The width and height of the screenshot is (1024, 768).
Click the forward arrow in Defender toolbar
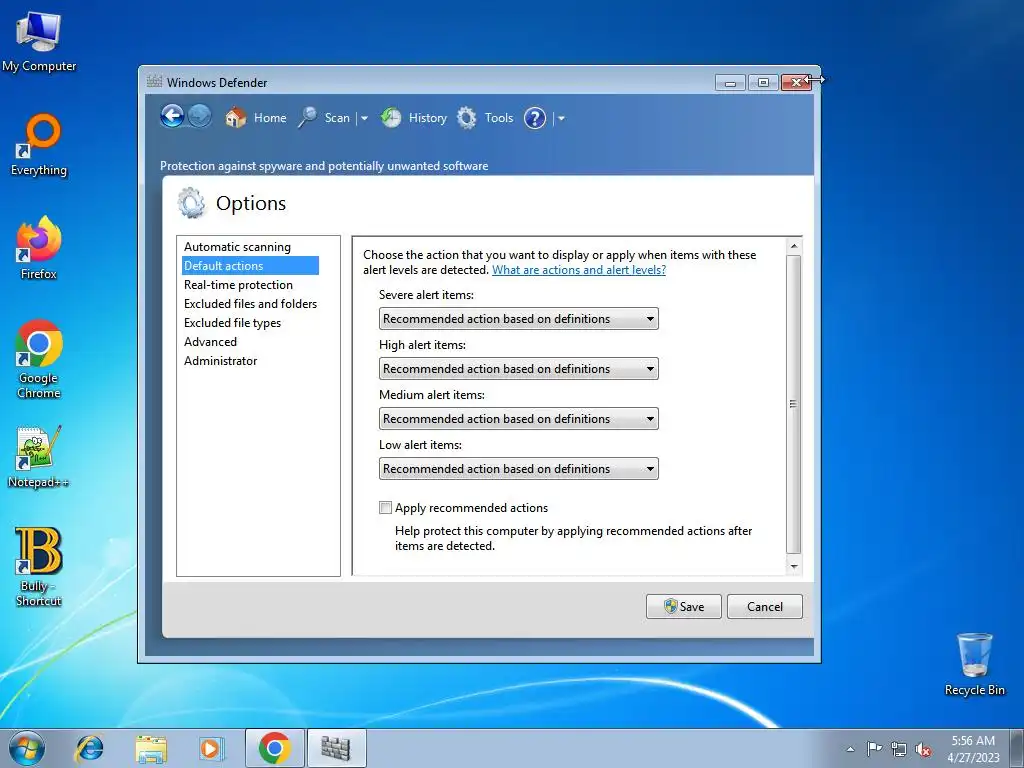(200, 117)
